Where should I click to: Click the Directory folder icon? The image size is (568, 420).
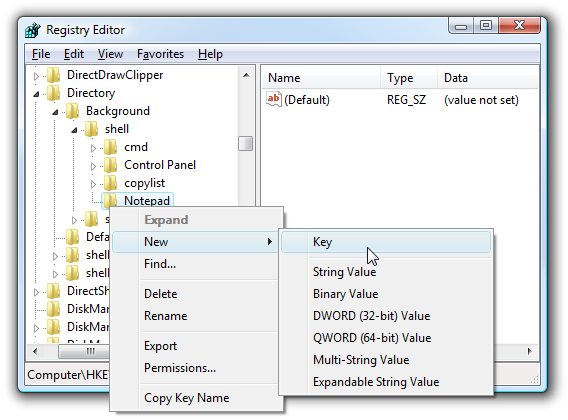(x=54, y=93)
